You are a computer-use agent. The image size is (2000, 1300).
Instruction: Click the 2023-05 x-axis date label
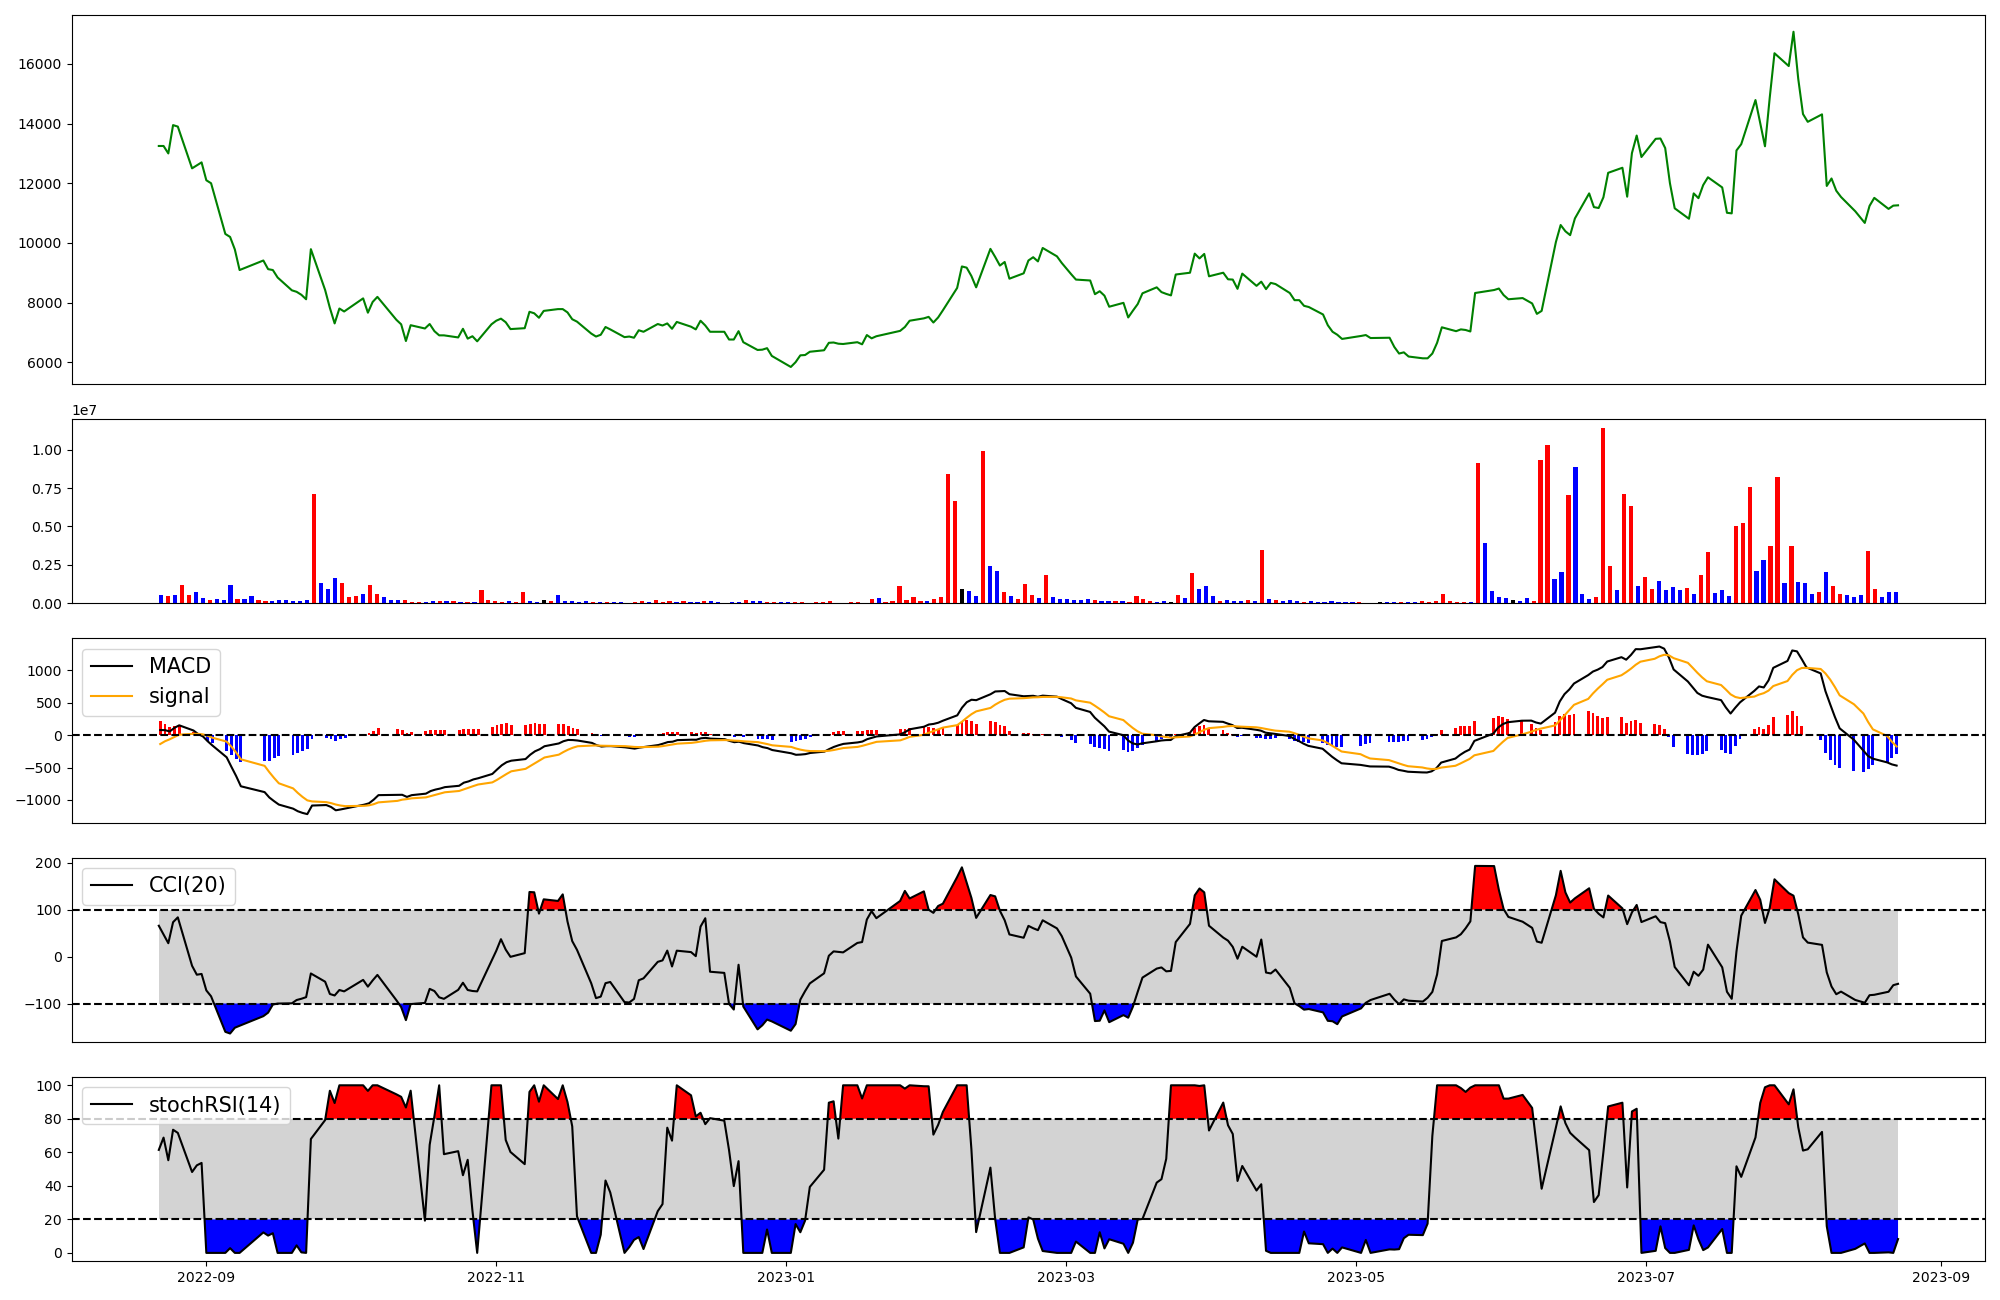click(1356, 1277)
